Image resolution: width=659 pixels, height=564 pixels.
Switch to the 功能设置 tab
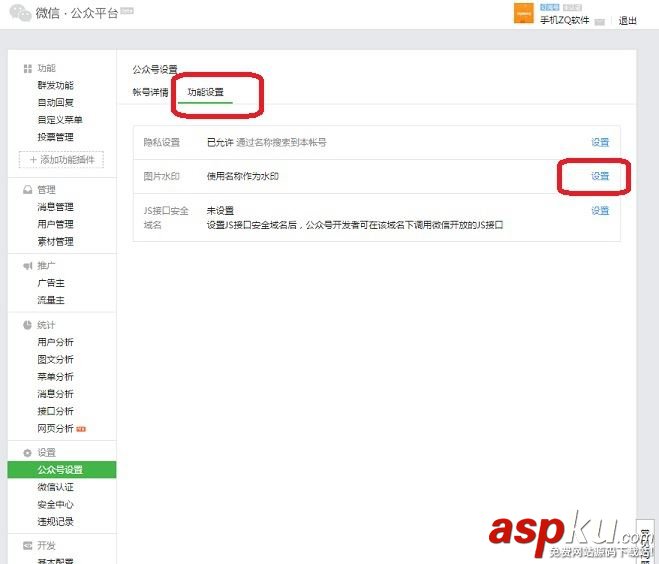(206, 92)
